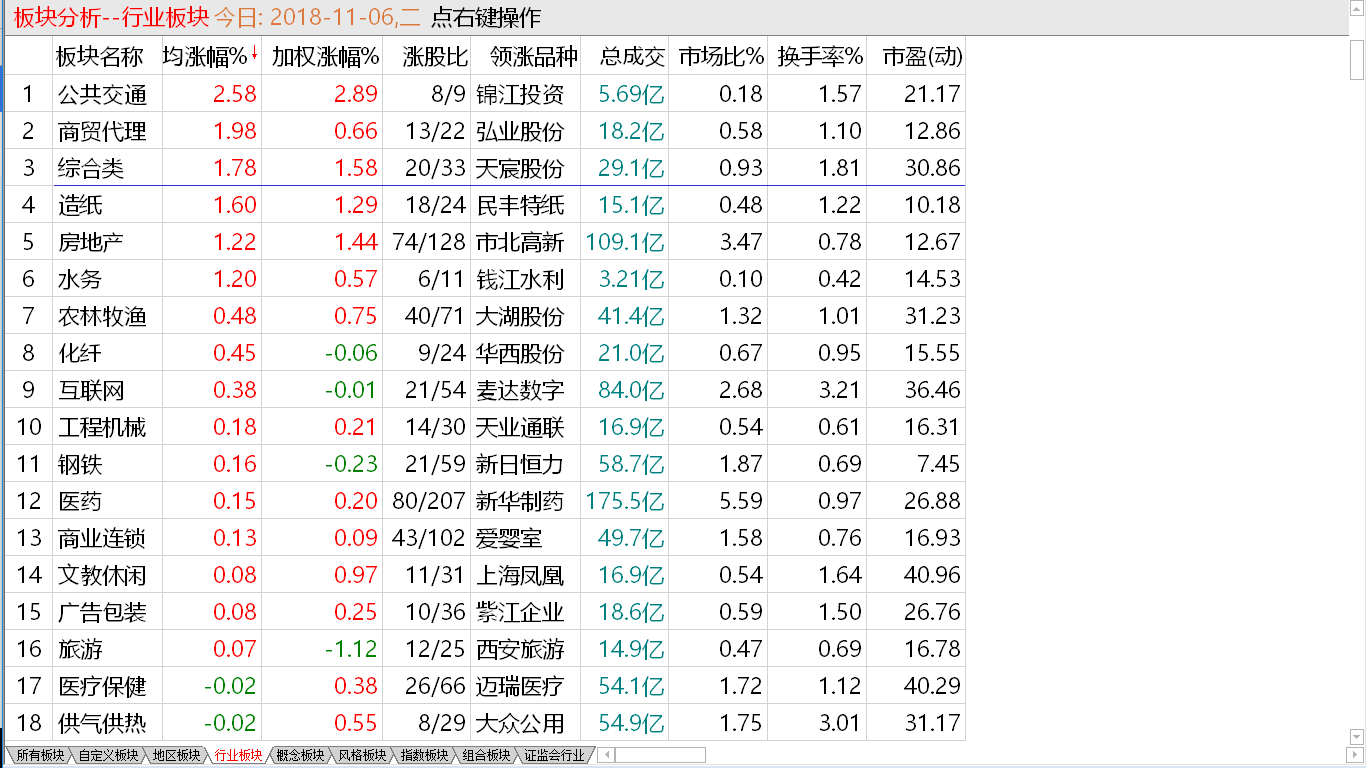The width and height of the screenshot is (1366, 768).
Task: Select the 水务 sector row
Action: point(486,279)
